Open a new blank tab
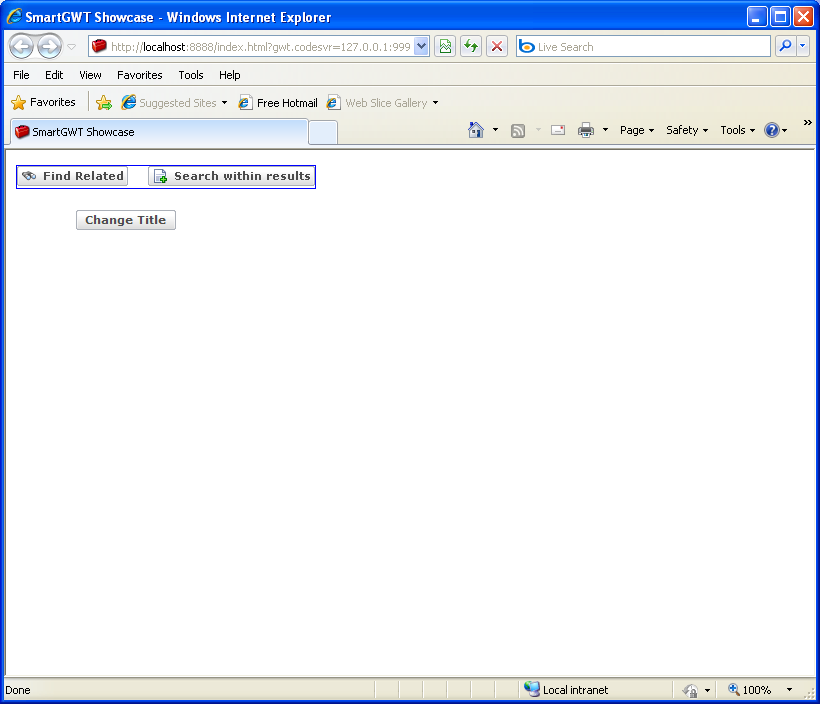The image size is (820, 704). tap(323, 132)
